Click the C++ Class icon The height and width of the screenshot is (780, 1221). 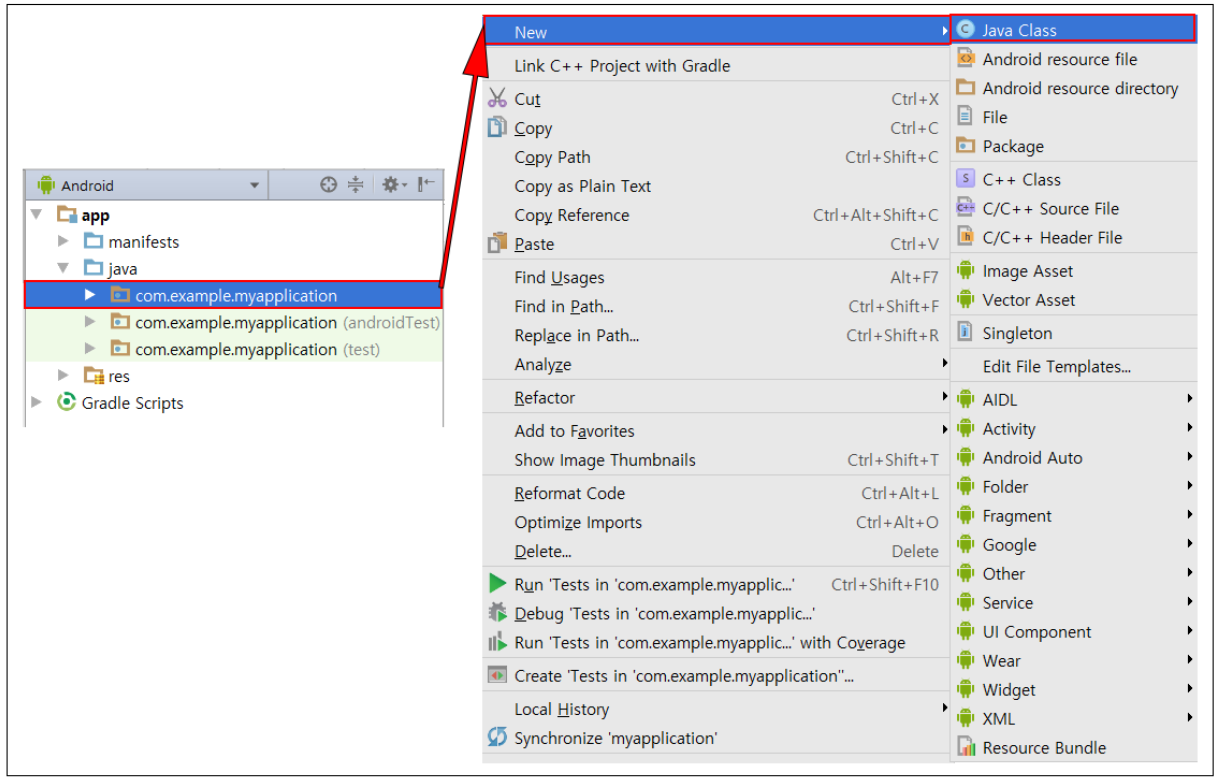pyautogui.click(x=965, y=179)
